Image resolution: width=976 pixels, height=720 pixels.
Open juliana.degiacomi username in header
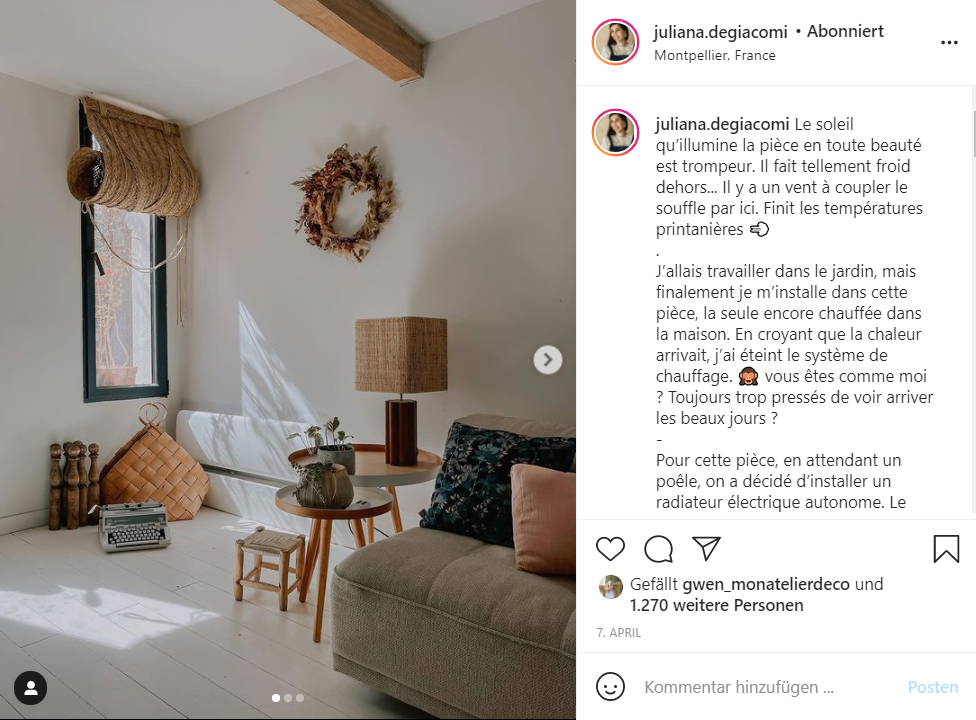(720, 32)
